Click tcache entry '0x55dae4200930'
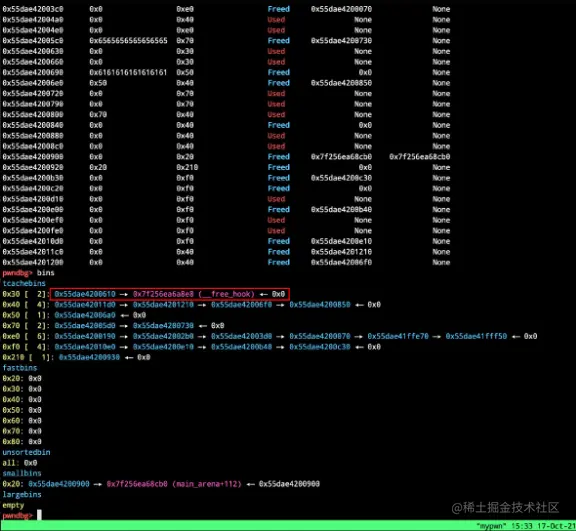576x531 pixels. coord(89,357)
